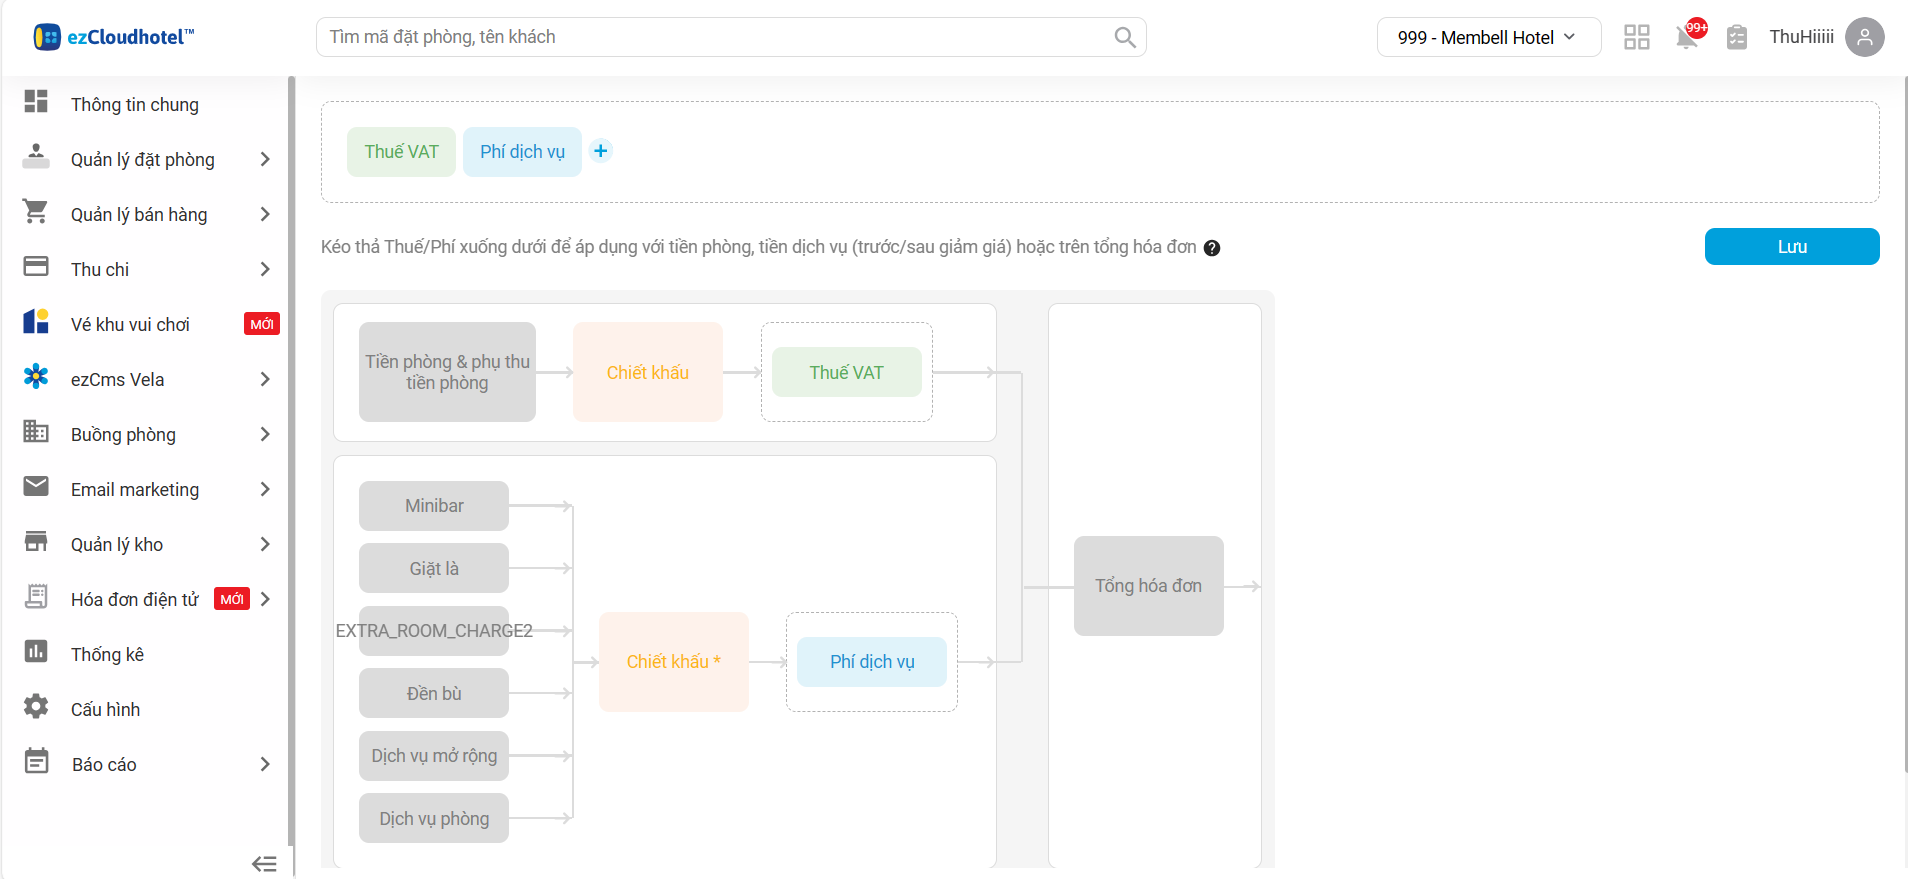Click the user avatar icon
The width and height of the screenshot is (1908, 879).
[1864, 37]
